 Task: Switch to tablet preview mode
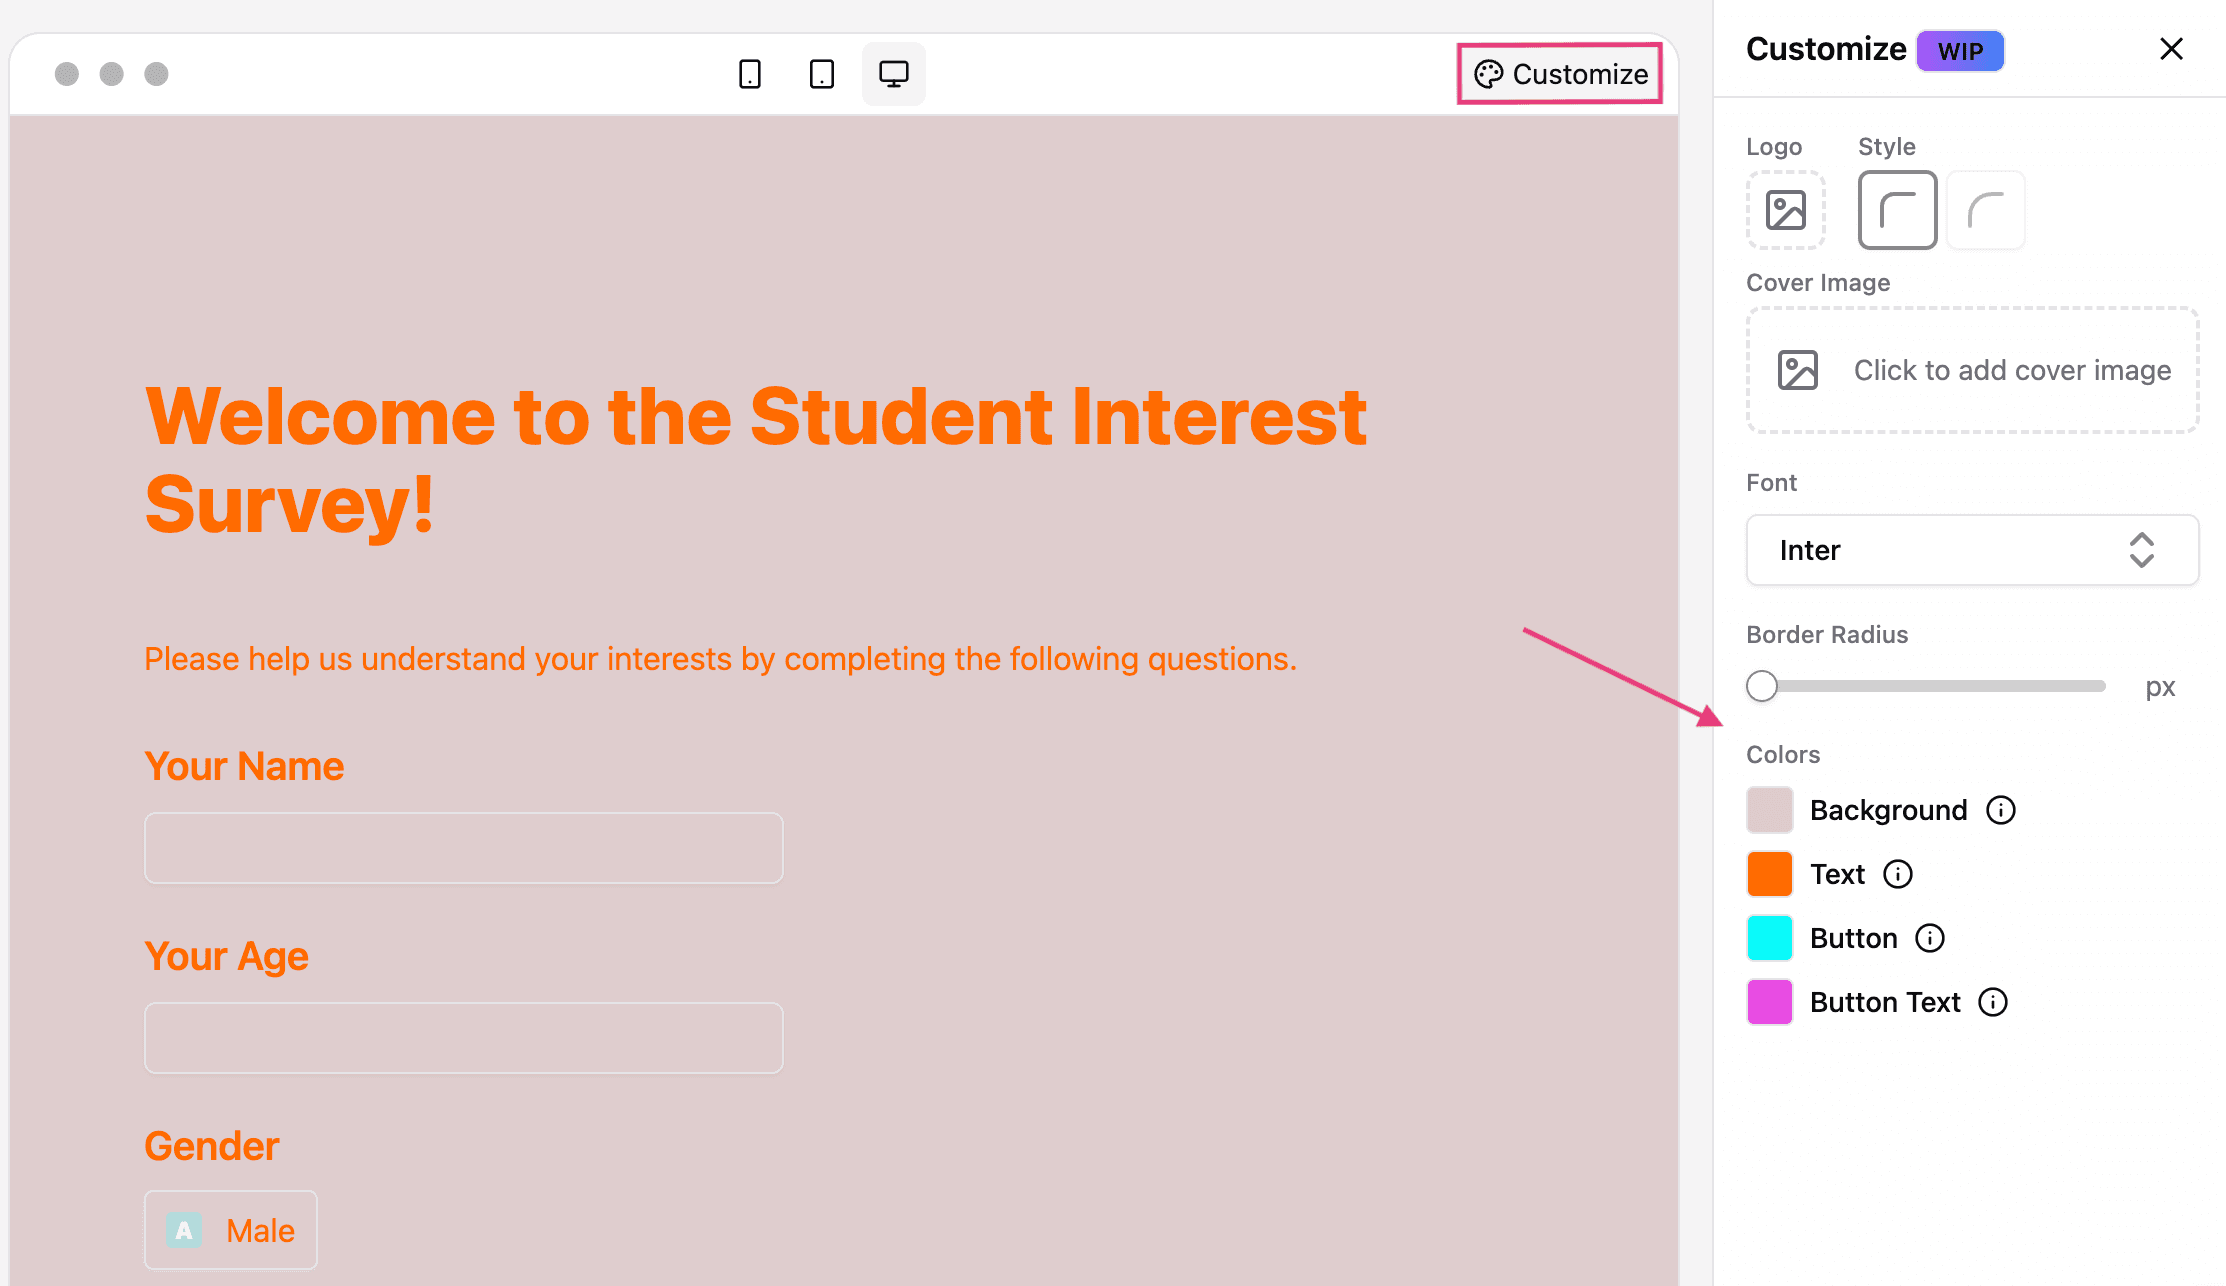[x=821, y=73]
